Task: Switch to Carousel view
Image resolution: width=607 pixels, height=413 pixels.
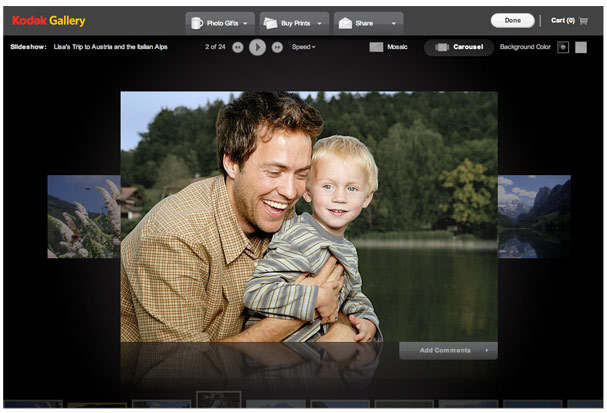Action: (459, 47)
